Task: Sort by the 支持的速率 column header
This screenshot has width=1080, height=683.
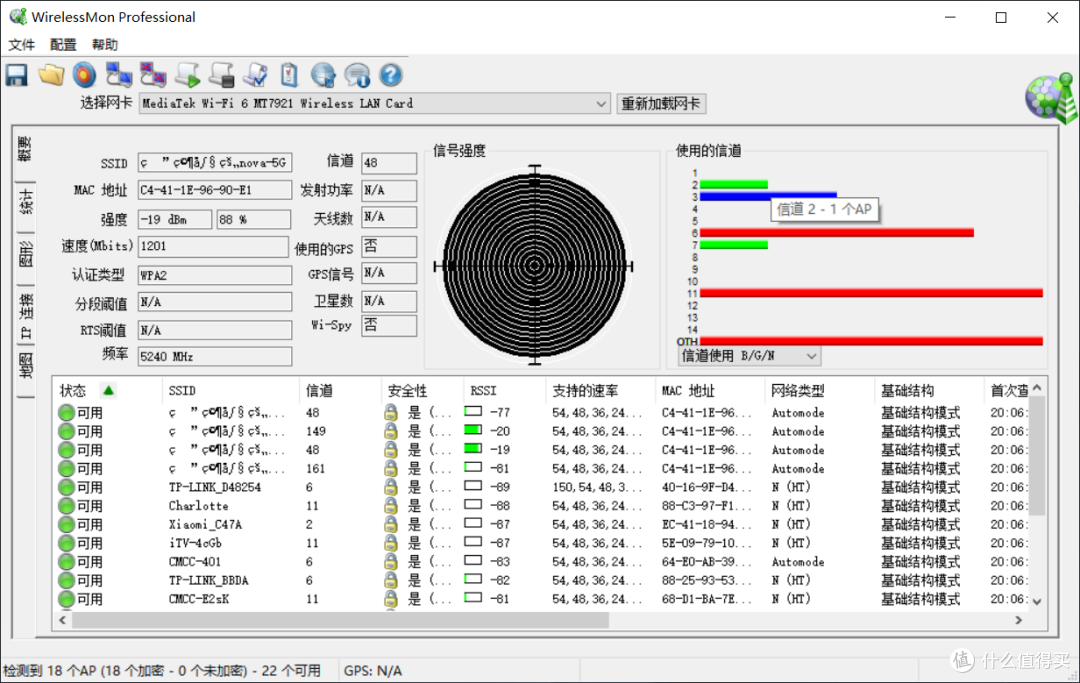Action: (x=600, y=391)
